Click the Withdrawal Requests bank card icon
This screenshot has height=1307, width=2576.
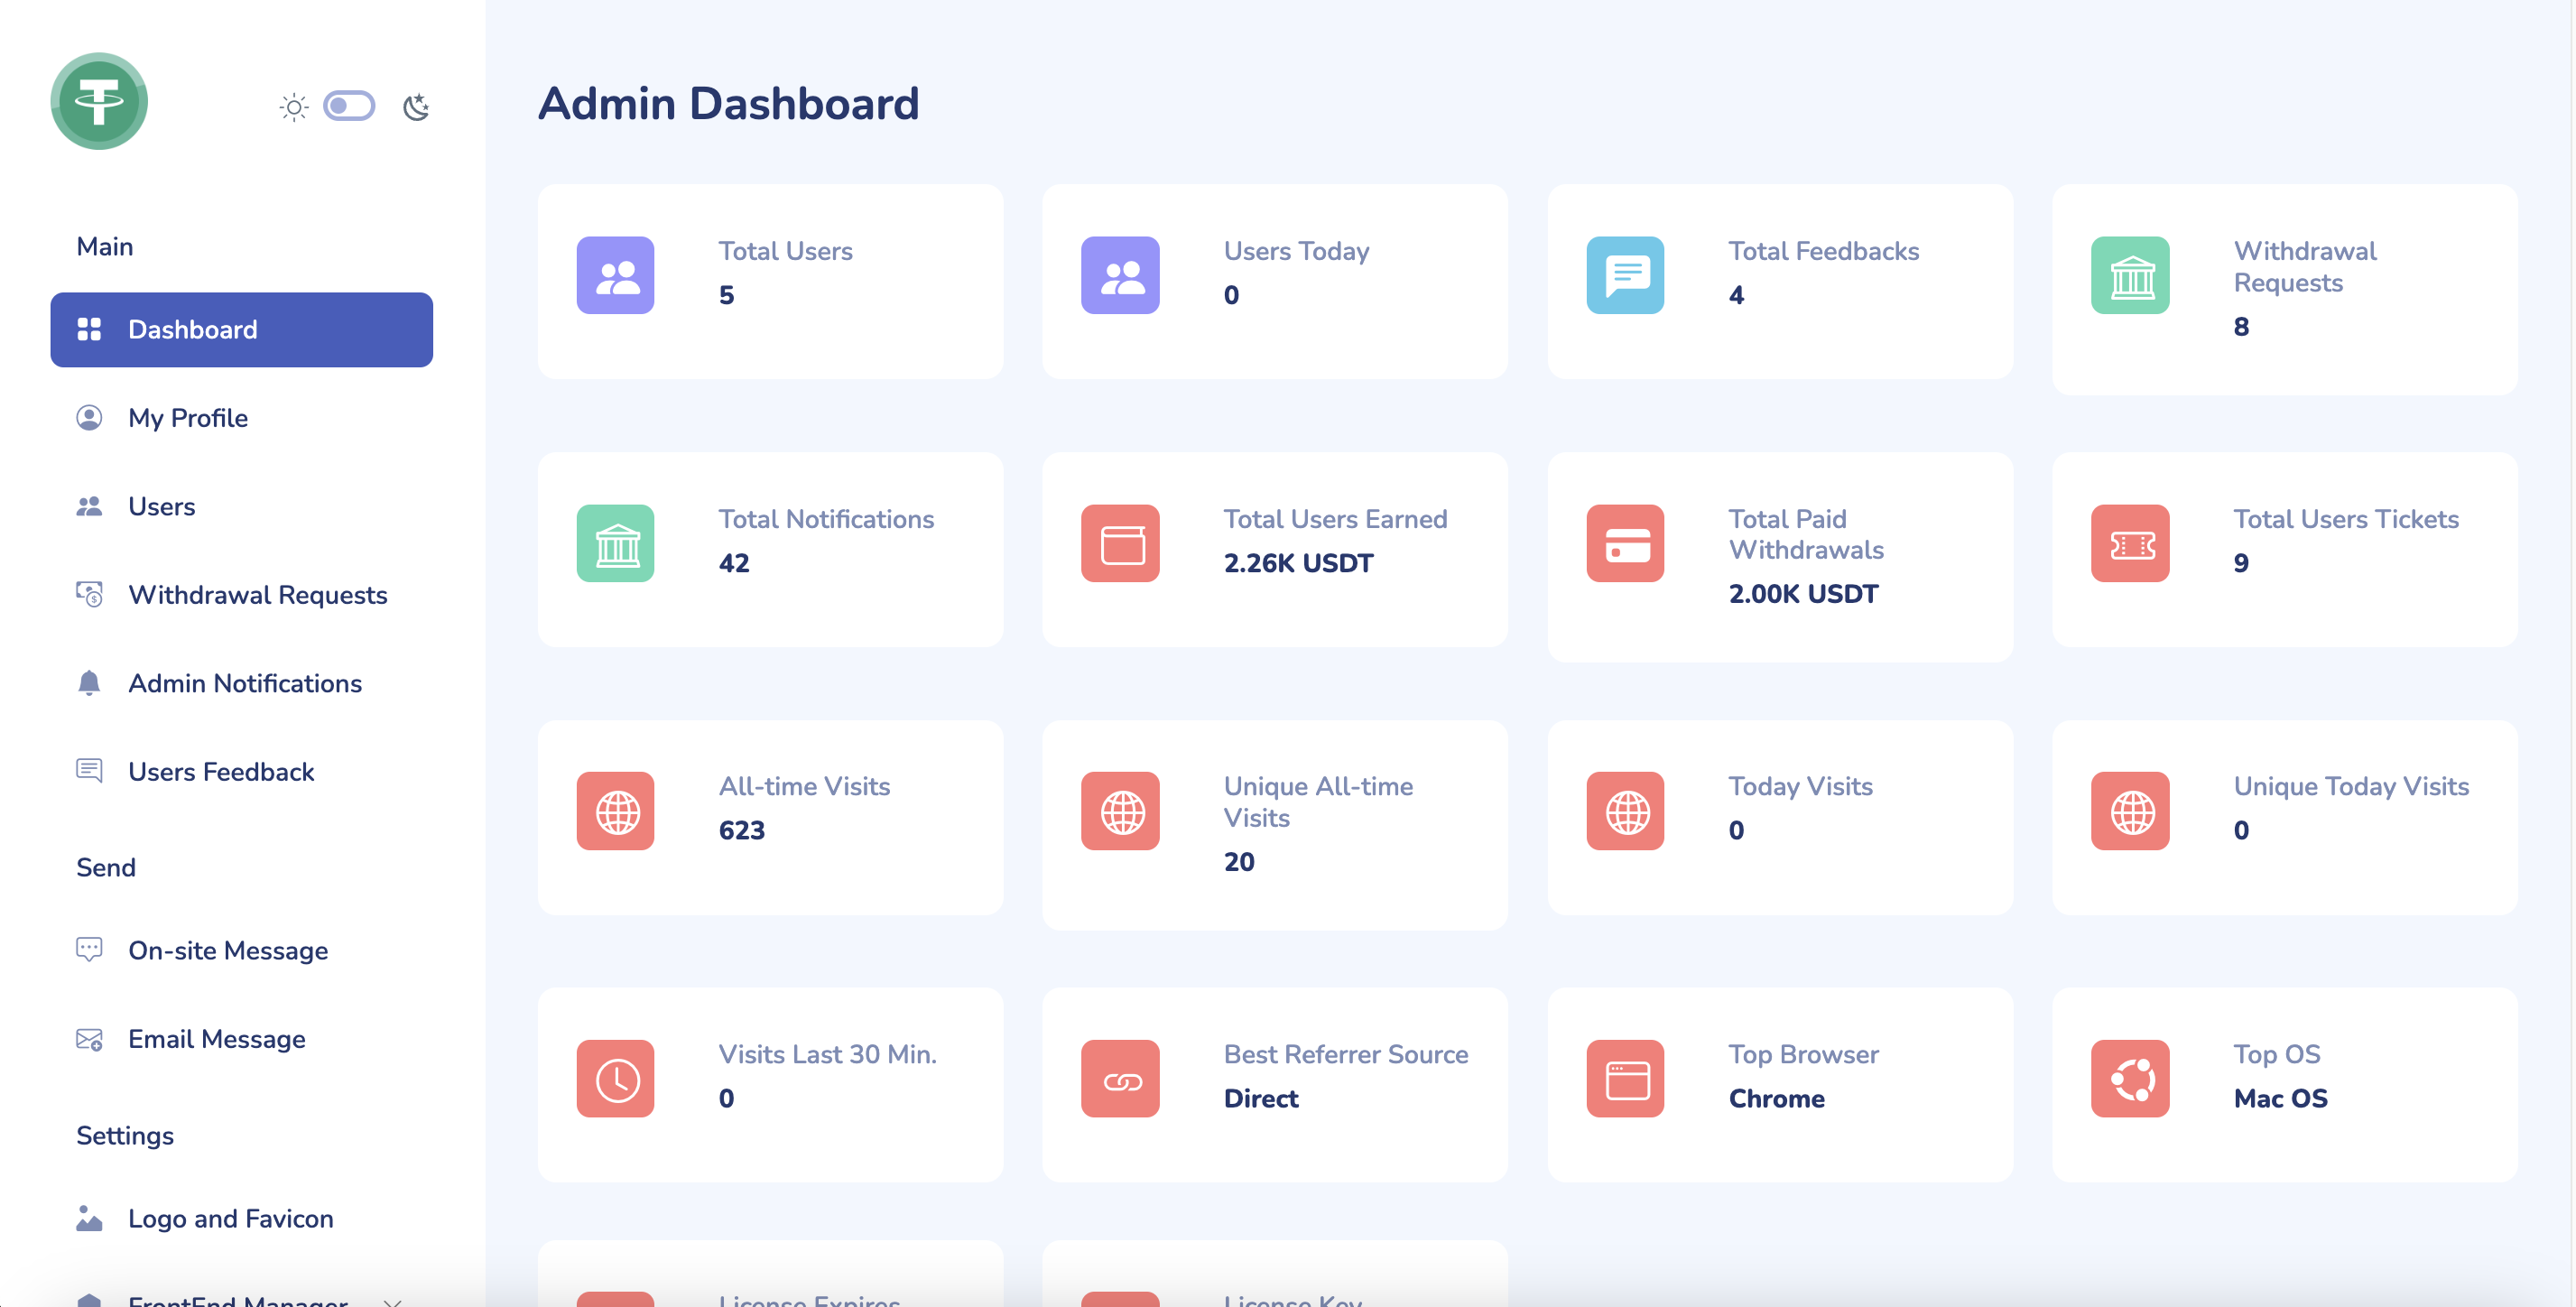coord(2130,275)
